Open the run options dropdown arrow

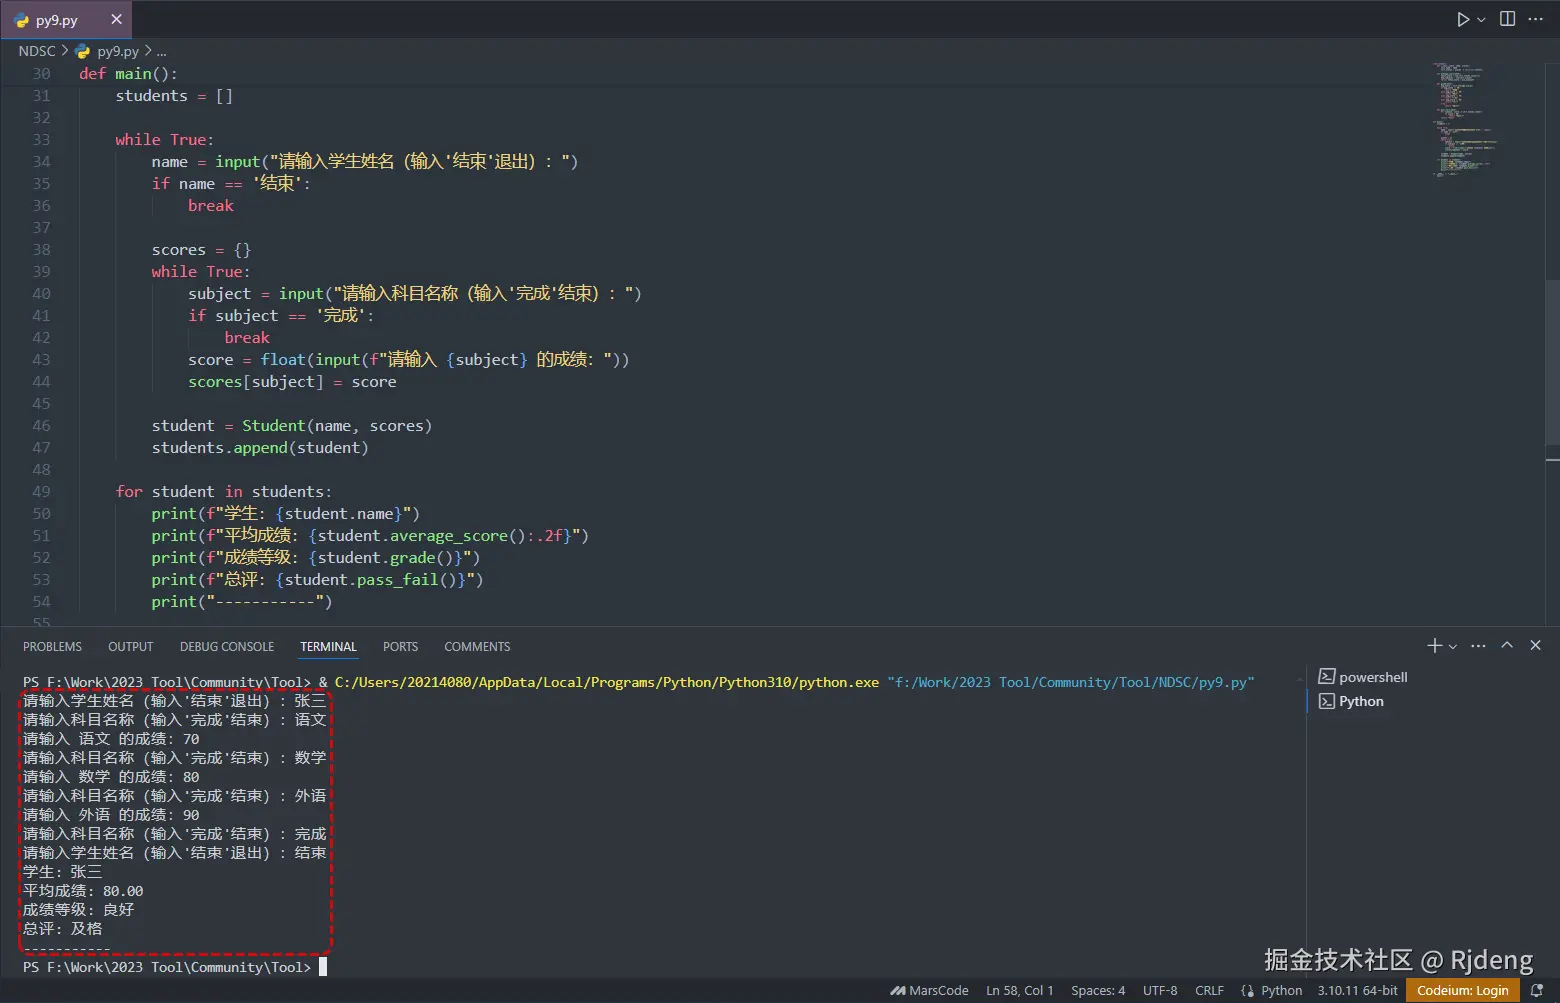(x=1482, y=19)
